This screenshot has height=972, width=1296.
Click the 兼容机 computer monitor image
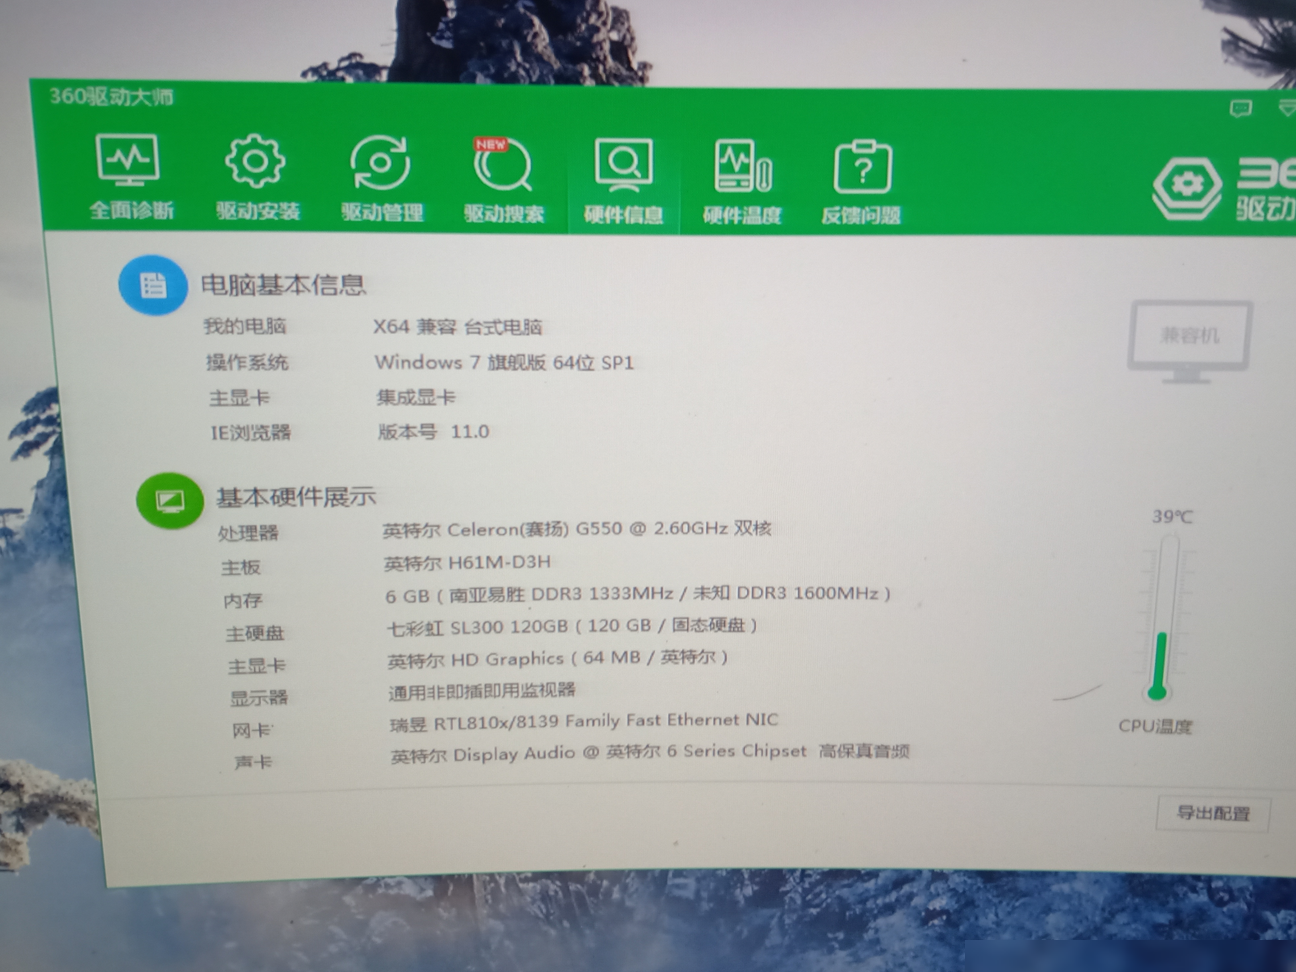(1189, 341)
